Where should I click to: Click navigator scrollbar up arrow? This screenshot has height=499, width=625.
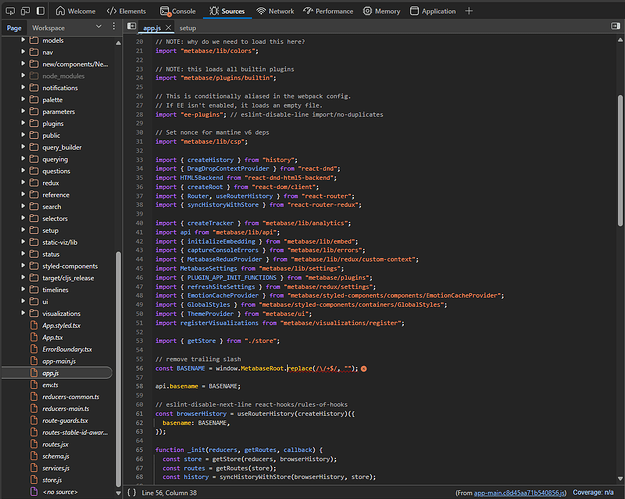point(118,43)
